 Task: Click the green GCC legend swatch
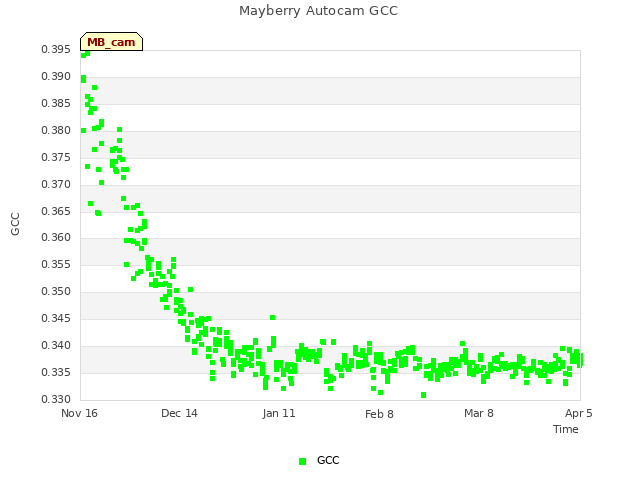click(302, 461)
